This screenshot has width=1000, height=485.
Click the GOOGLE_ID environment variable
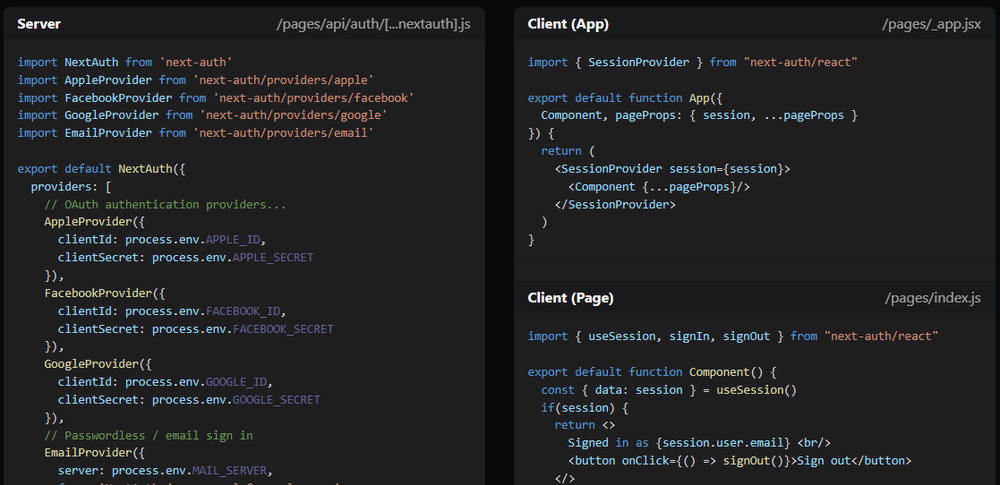(x=236, y=382)
